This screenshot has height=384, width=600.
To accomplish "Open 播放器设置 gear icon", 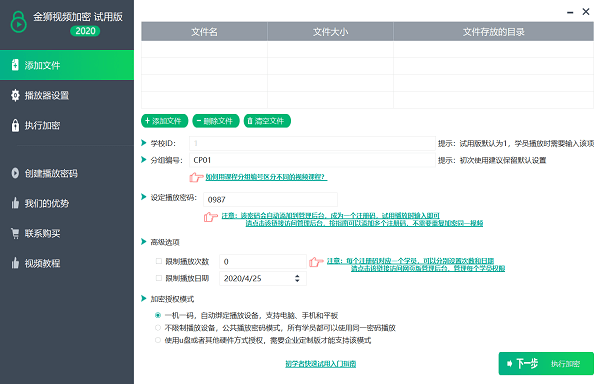I will (x=15, y=95).
